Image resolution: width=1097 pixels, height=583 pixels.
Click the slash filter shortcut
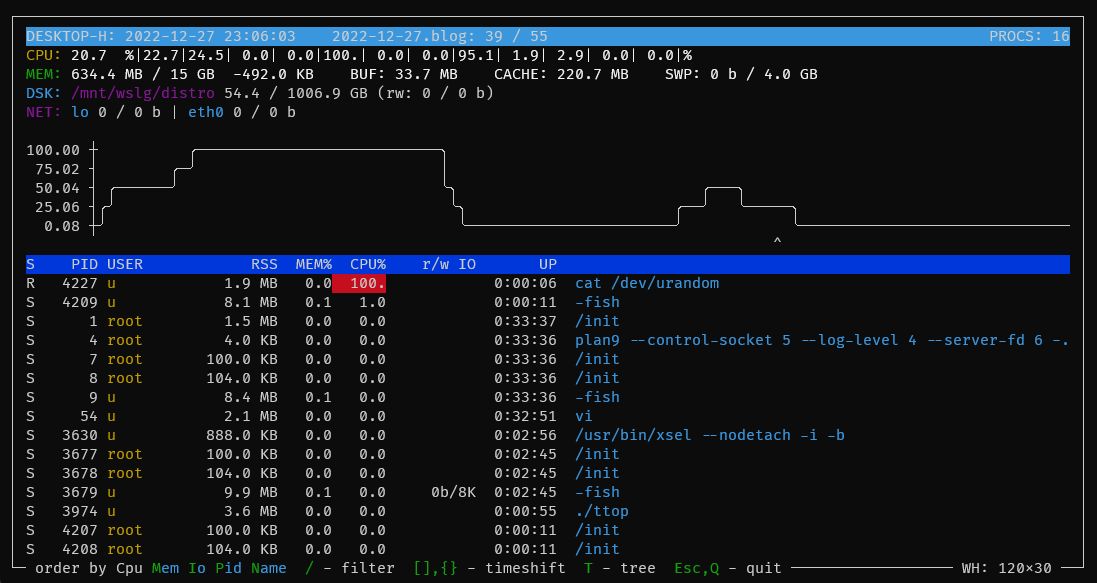(309, 568)
